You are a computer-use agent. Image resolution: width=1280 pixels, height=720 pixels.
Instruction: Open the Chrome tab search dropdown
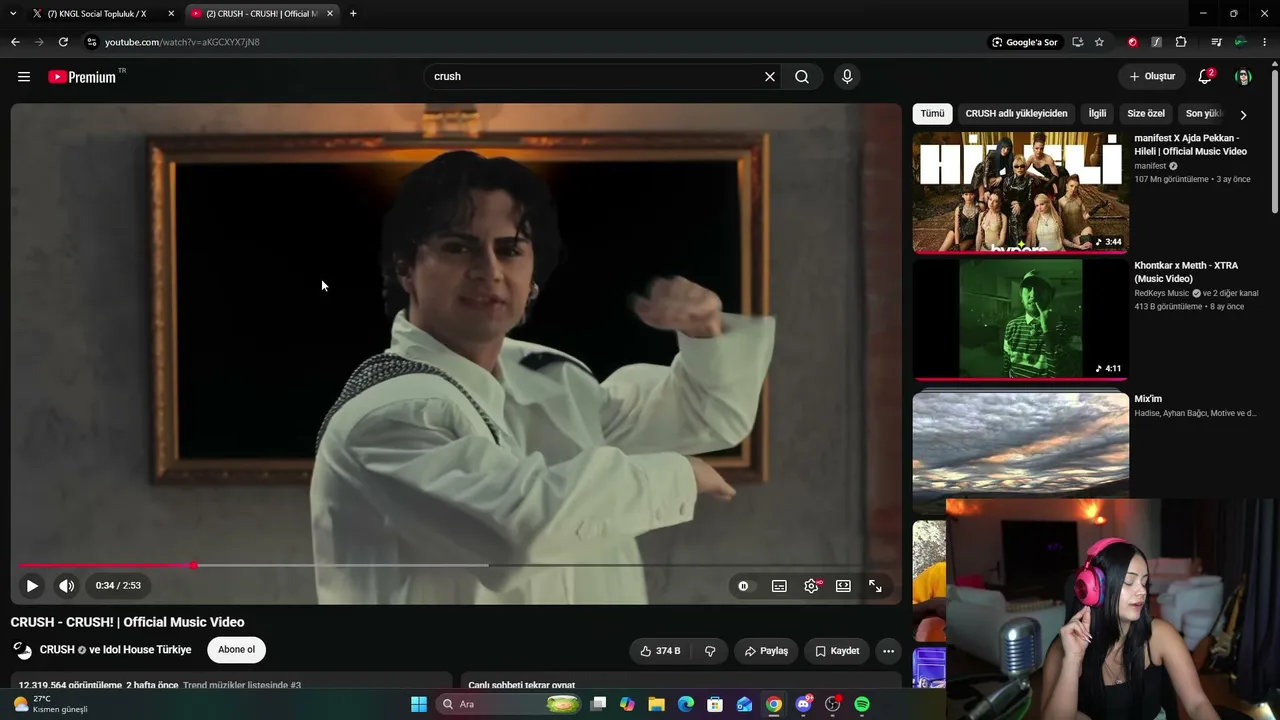13,14
